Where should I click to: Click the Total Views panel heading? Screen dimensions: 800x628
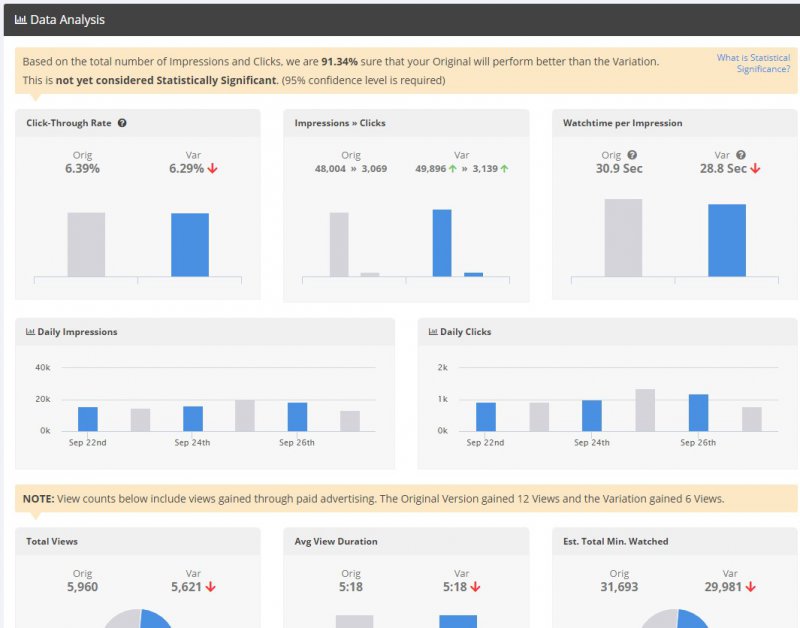pos(52,541)
